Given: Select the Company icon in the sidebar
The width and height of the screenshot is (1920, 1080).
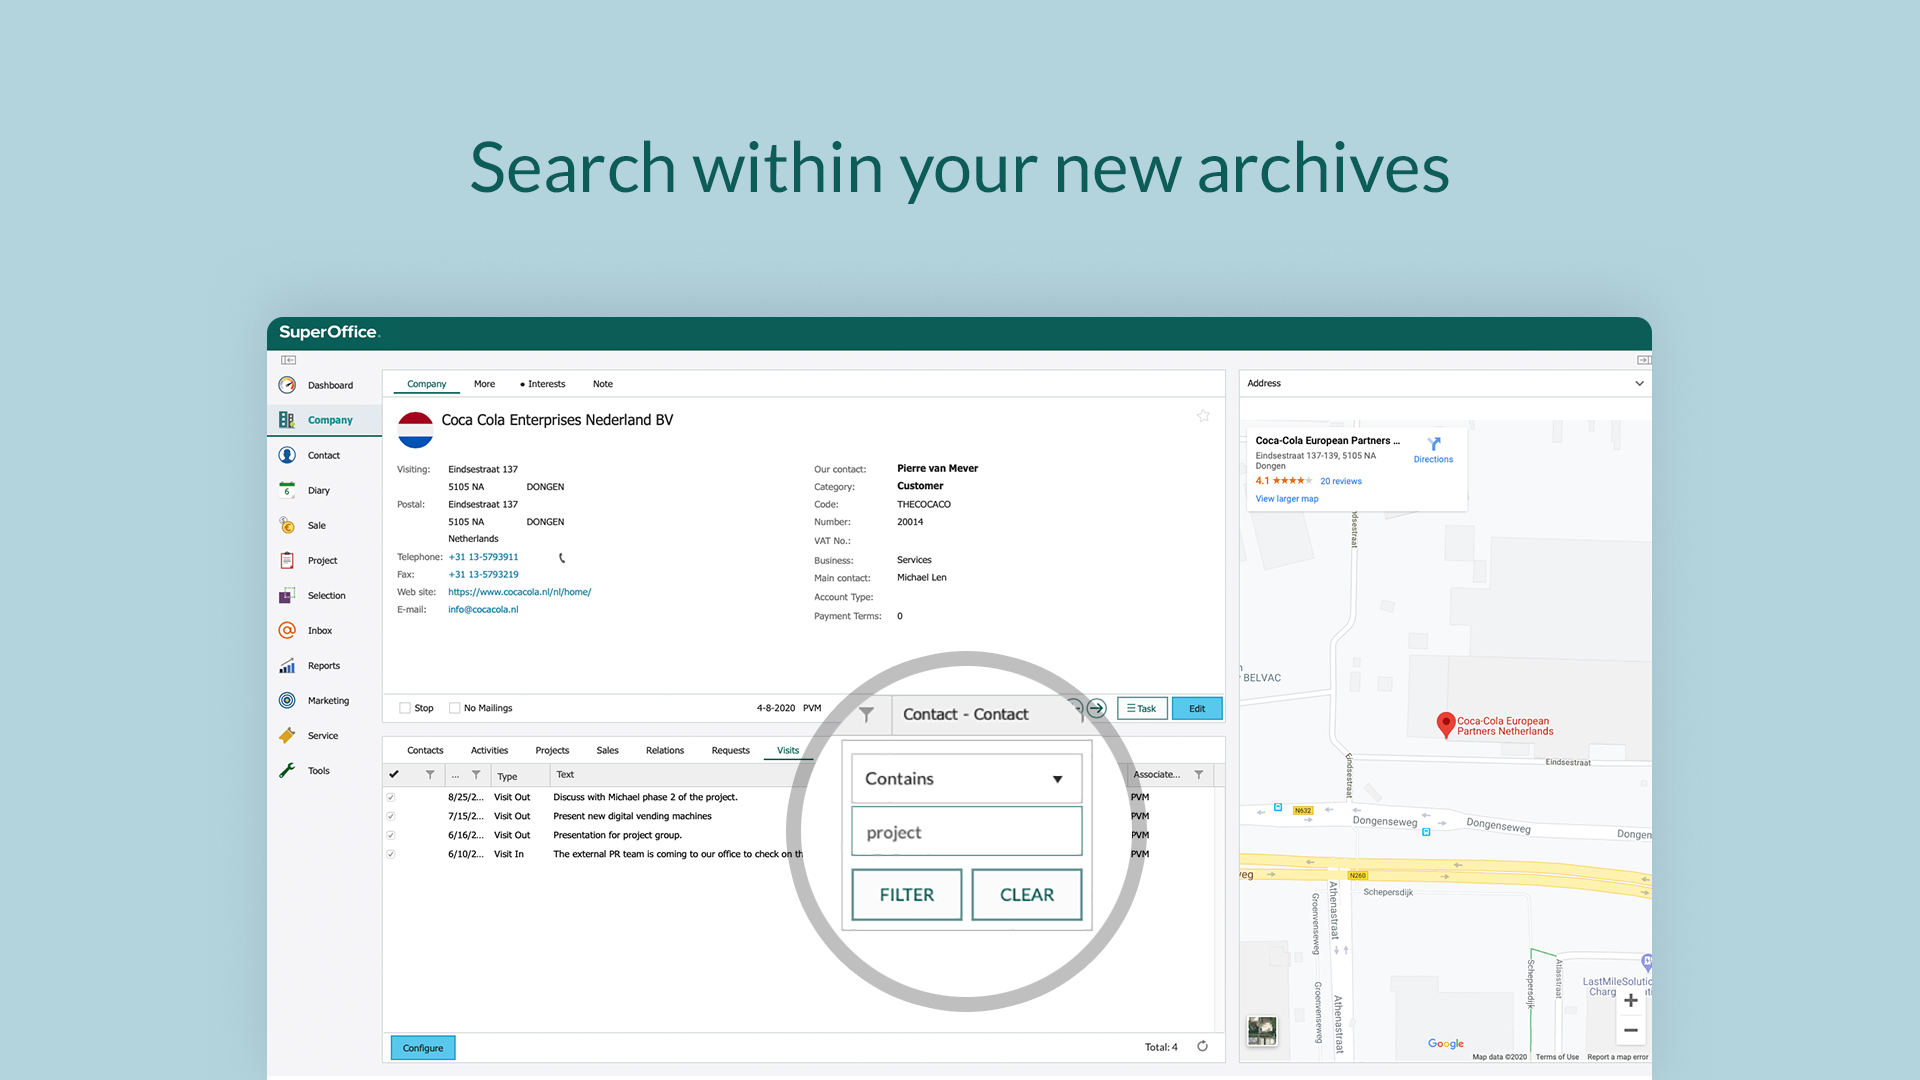Looking at the screenshot, I should tap(287, 420).
